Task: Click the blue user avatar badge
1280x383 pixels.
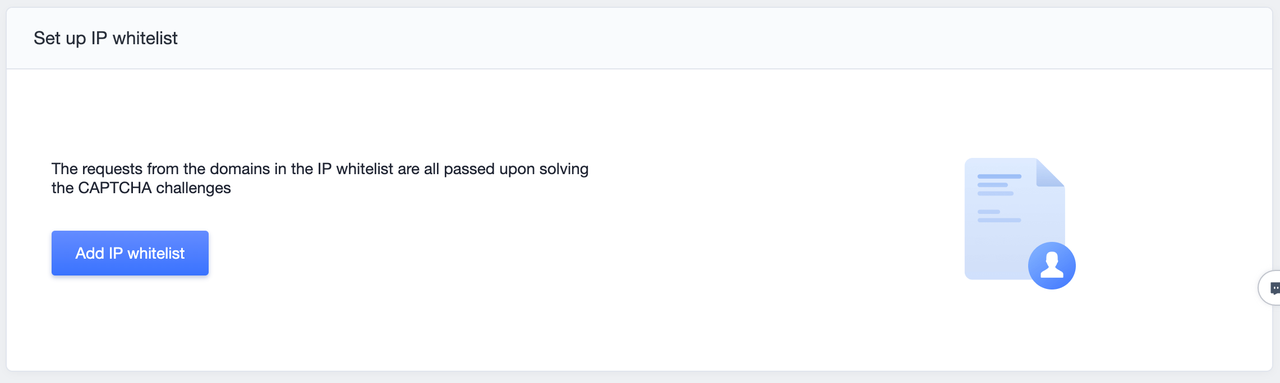Action: coord(1051,265)
